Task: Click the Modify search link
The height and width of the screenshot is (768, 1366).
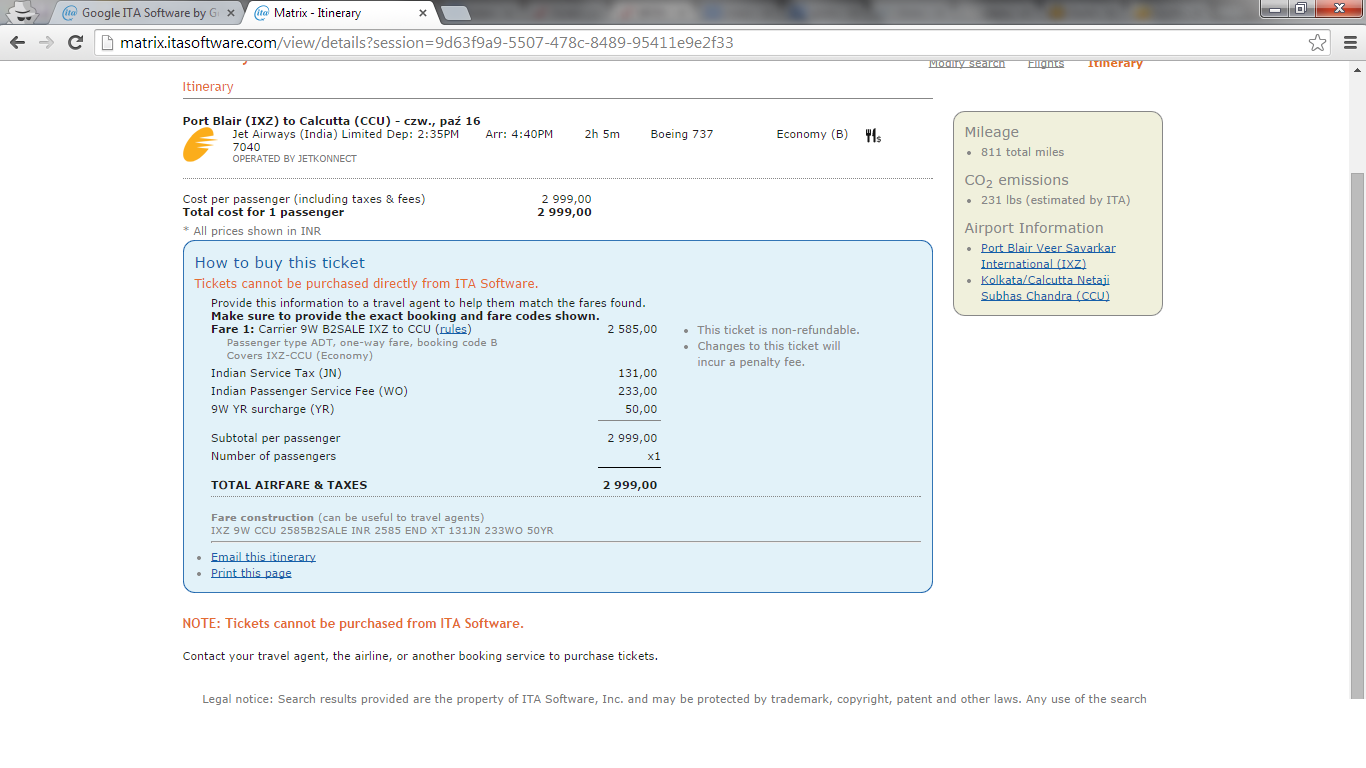Action: (966, 63)
